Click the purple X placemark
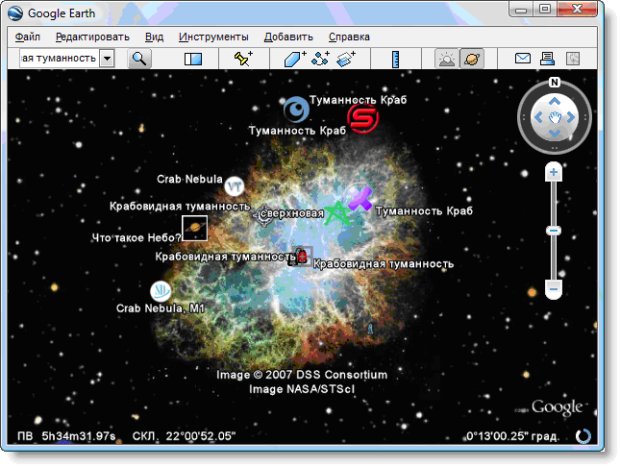The image size is (620, 467). [360, 199]
